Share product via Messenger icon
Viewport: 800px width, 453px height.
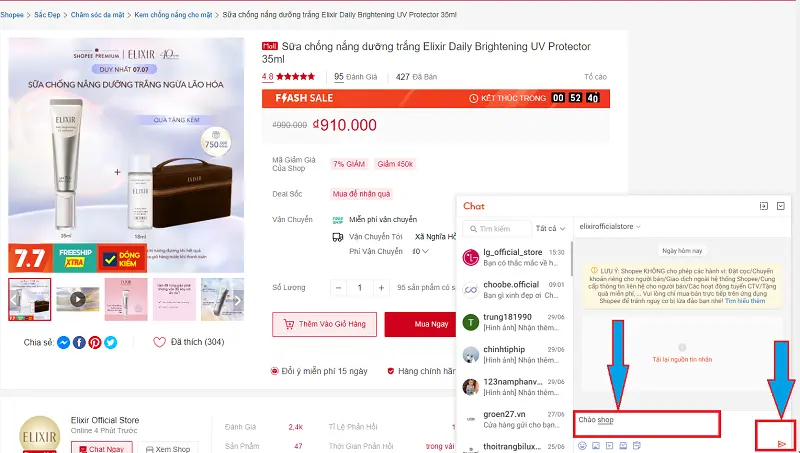(x=63, y=342)
